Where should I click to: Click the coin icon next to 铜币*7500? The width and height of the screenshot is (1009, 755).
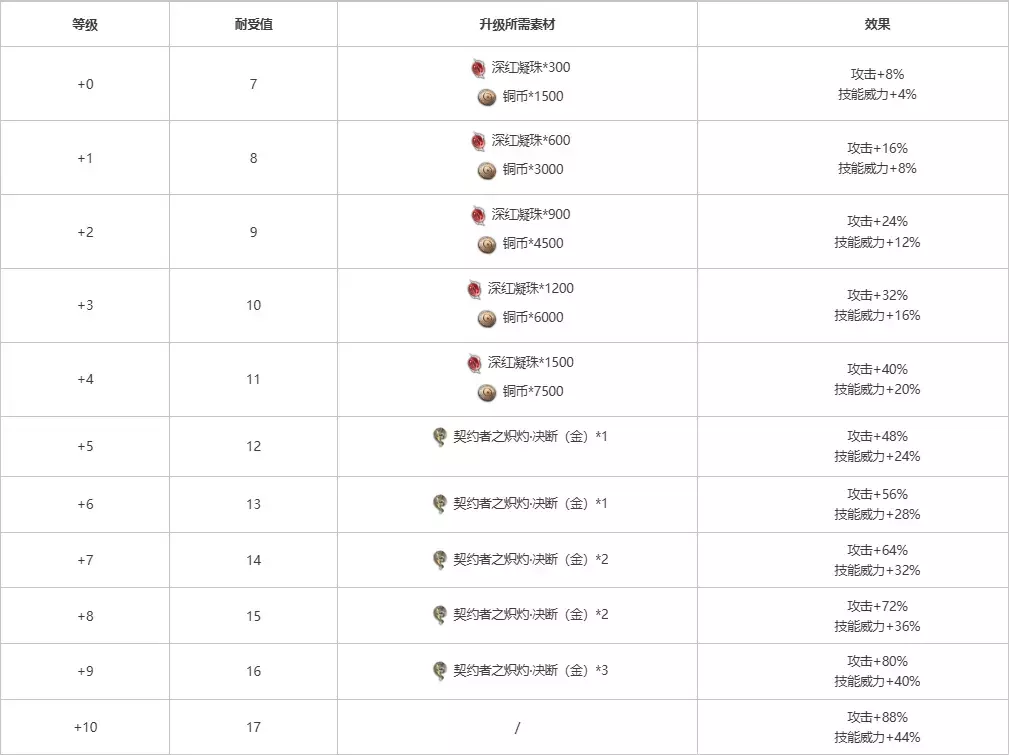click(x=487, y=392)
